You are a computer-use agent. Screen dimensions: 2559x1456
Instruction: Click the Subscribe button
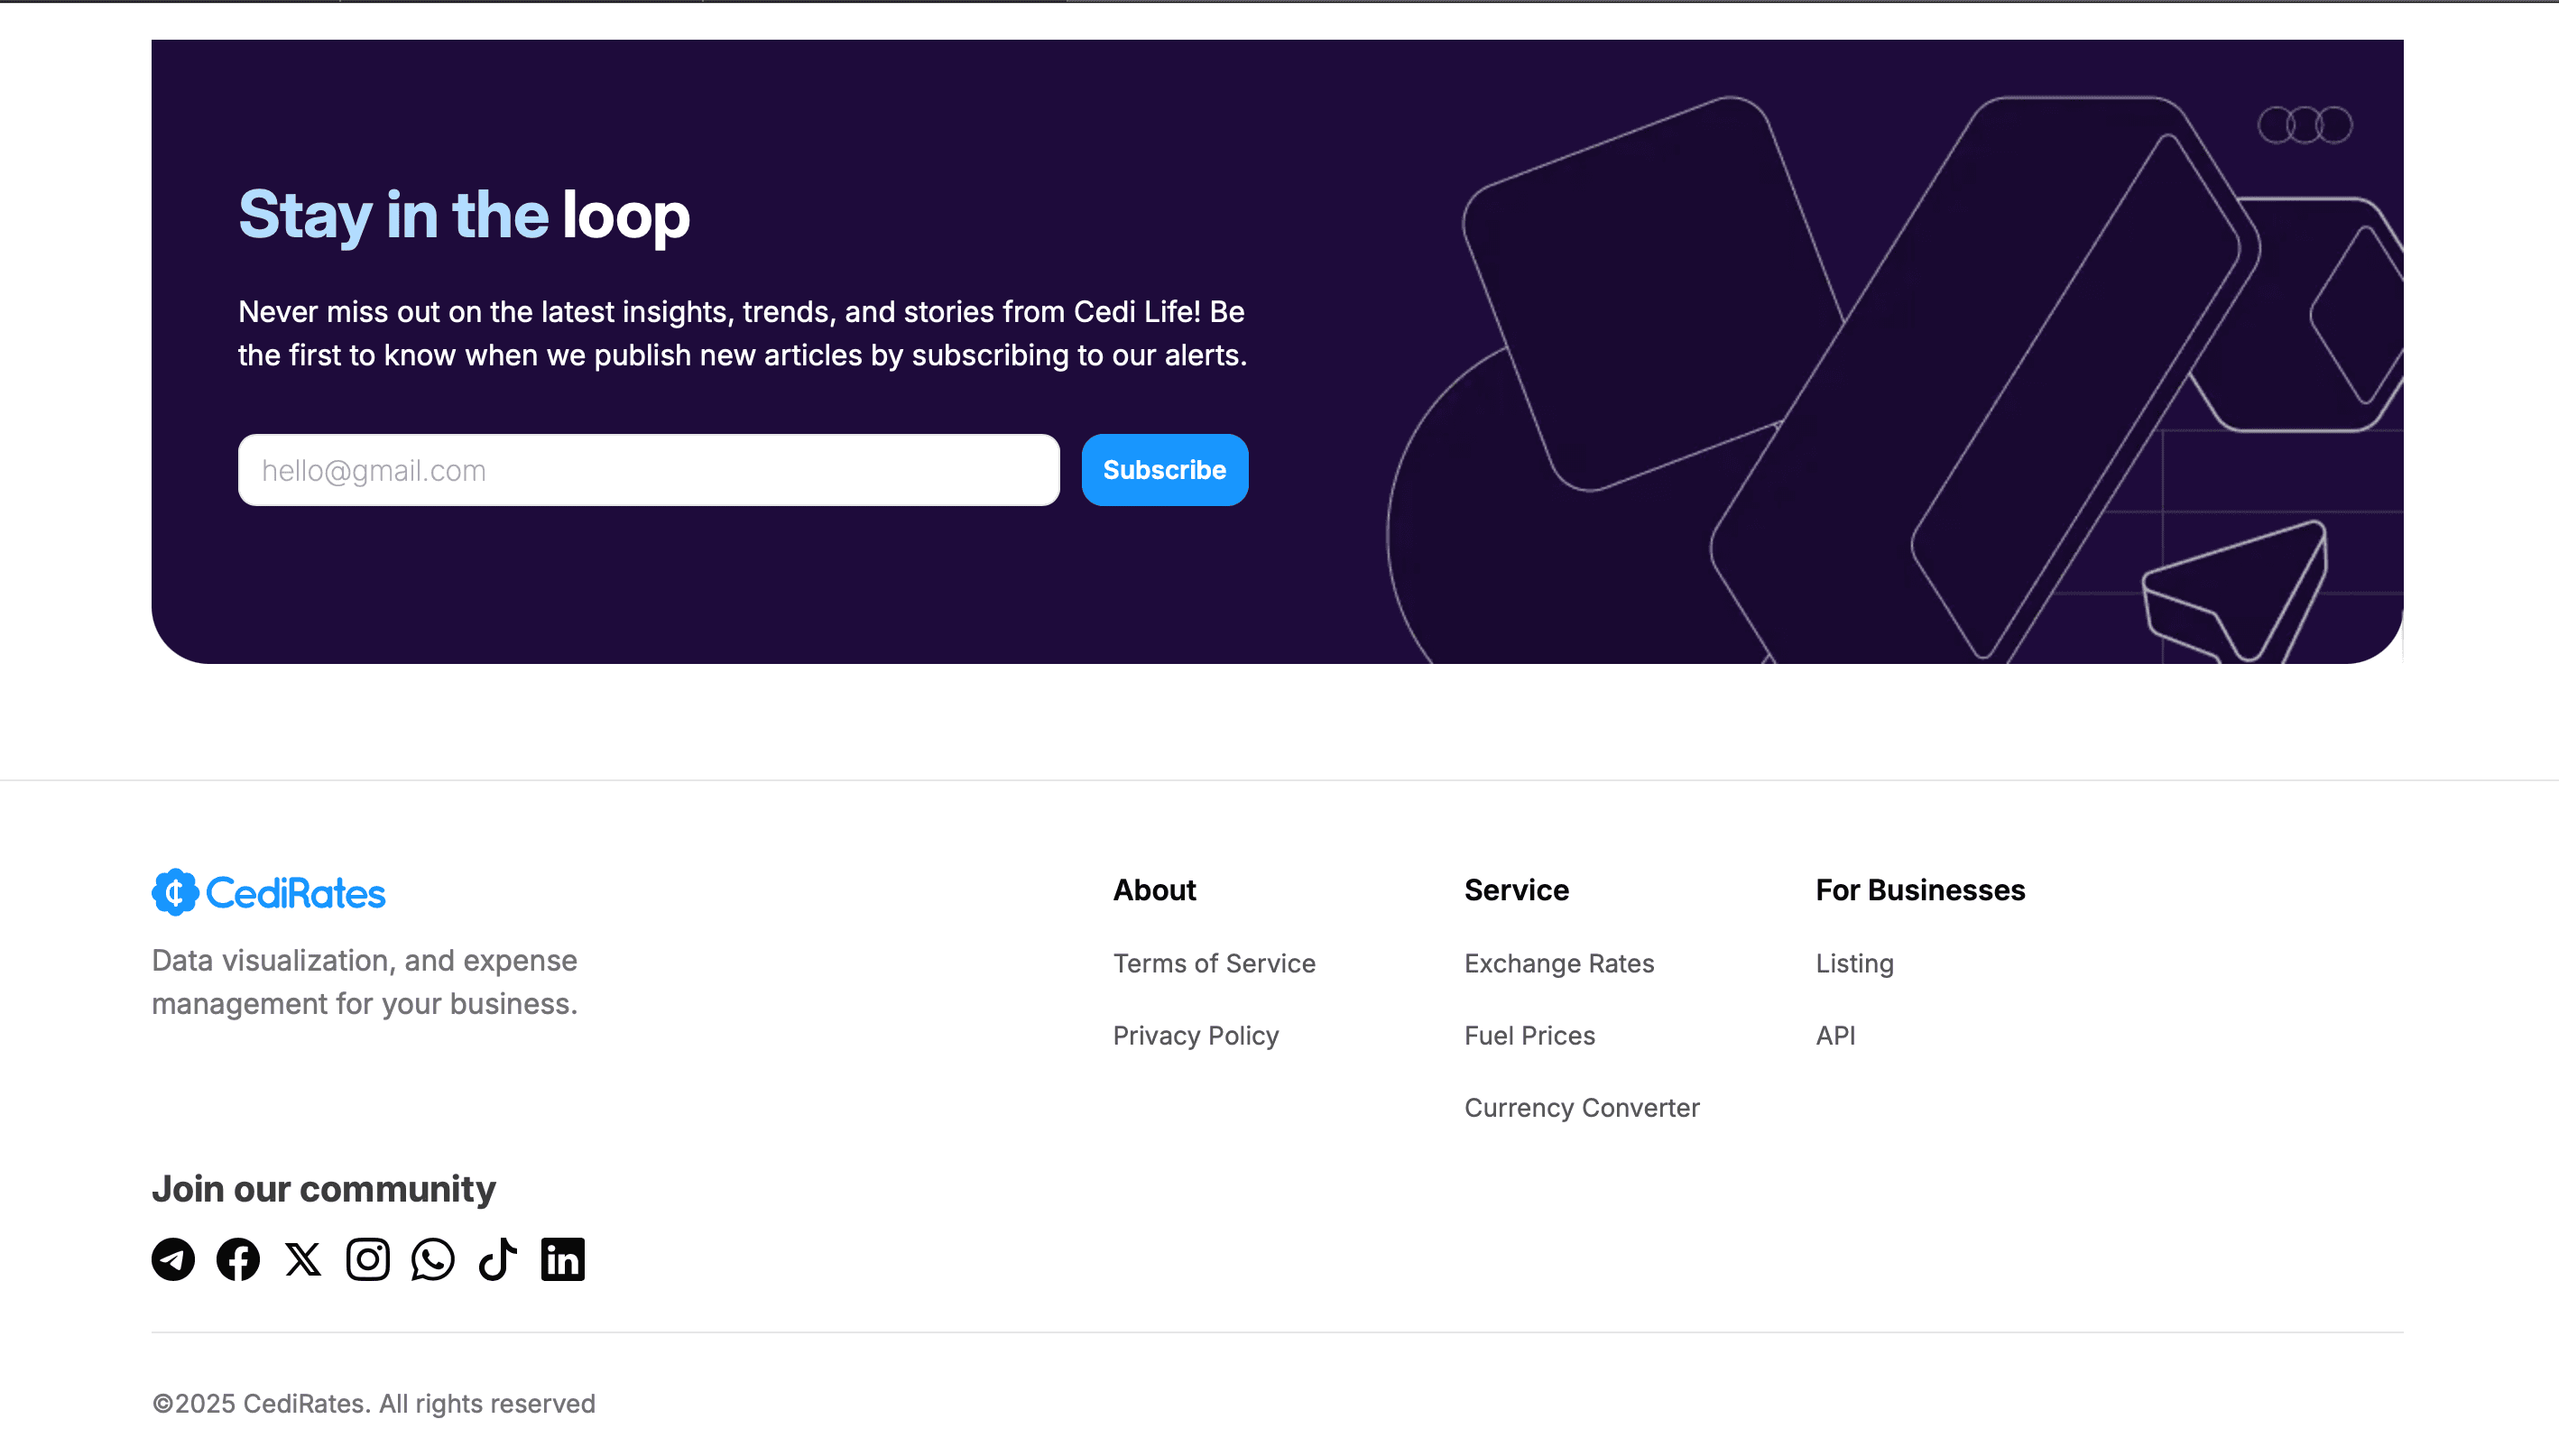[x=1164, y=469]
